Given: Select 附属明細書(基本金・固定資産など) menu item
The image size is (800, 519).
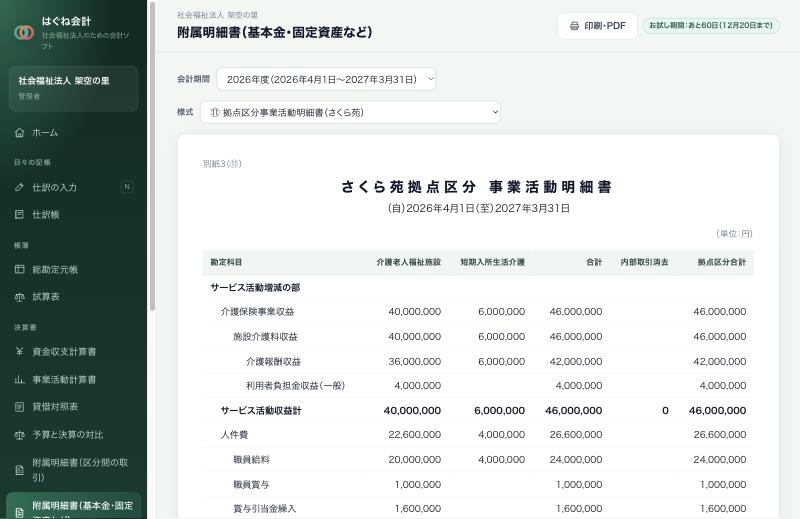Looking at the screenshot, I should click(73, 506).
